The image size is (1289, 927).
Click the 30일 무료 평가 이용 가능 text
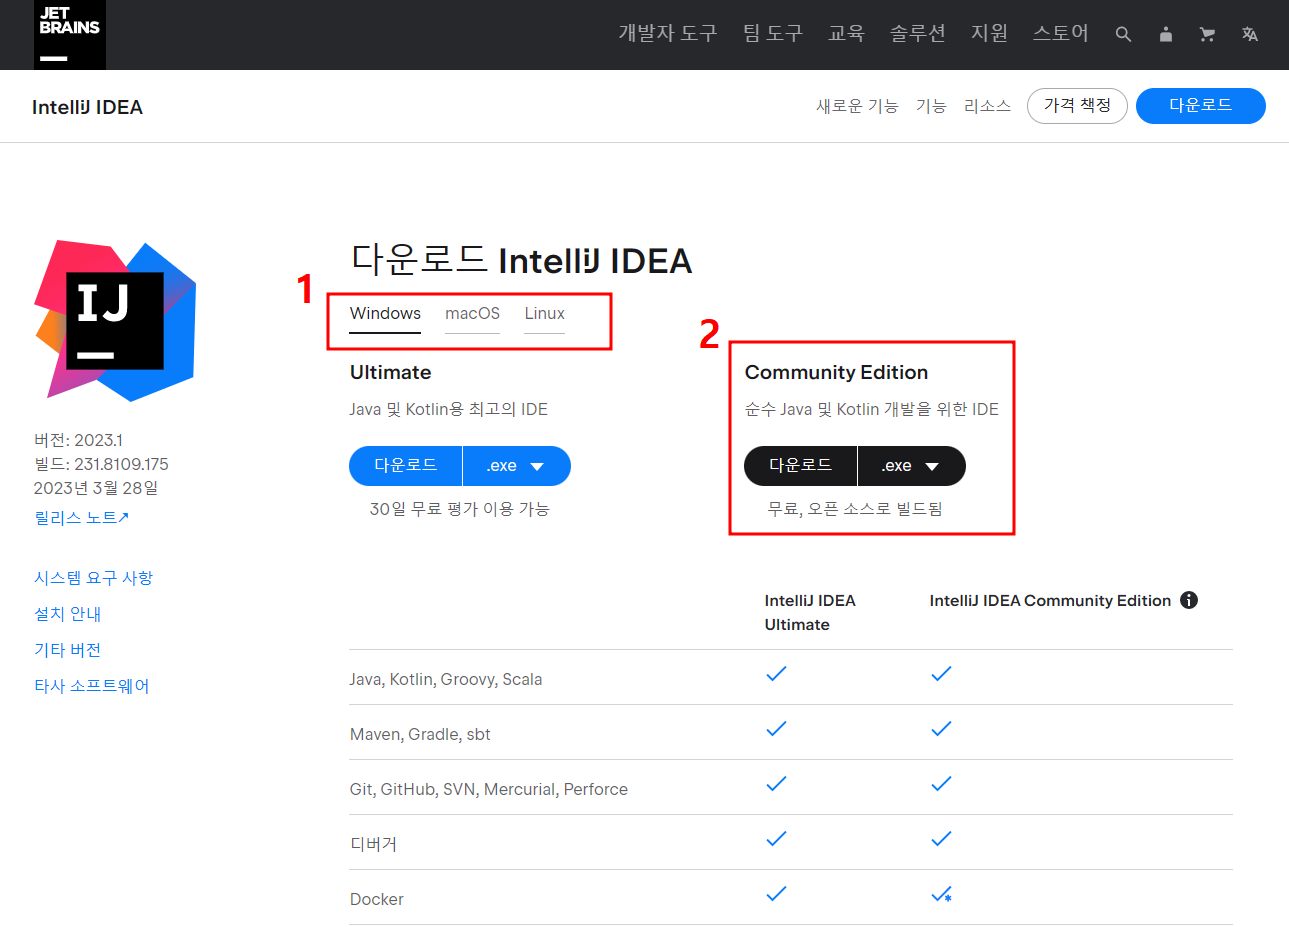coord(460,509)
